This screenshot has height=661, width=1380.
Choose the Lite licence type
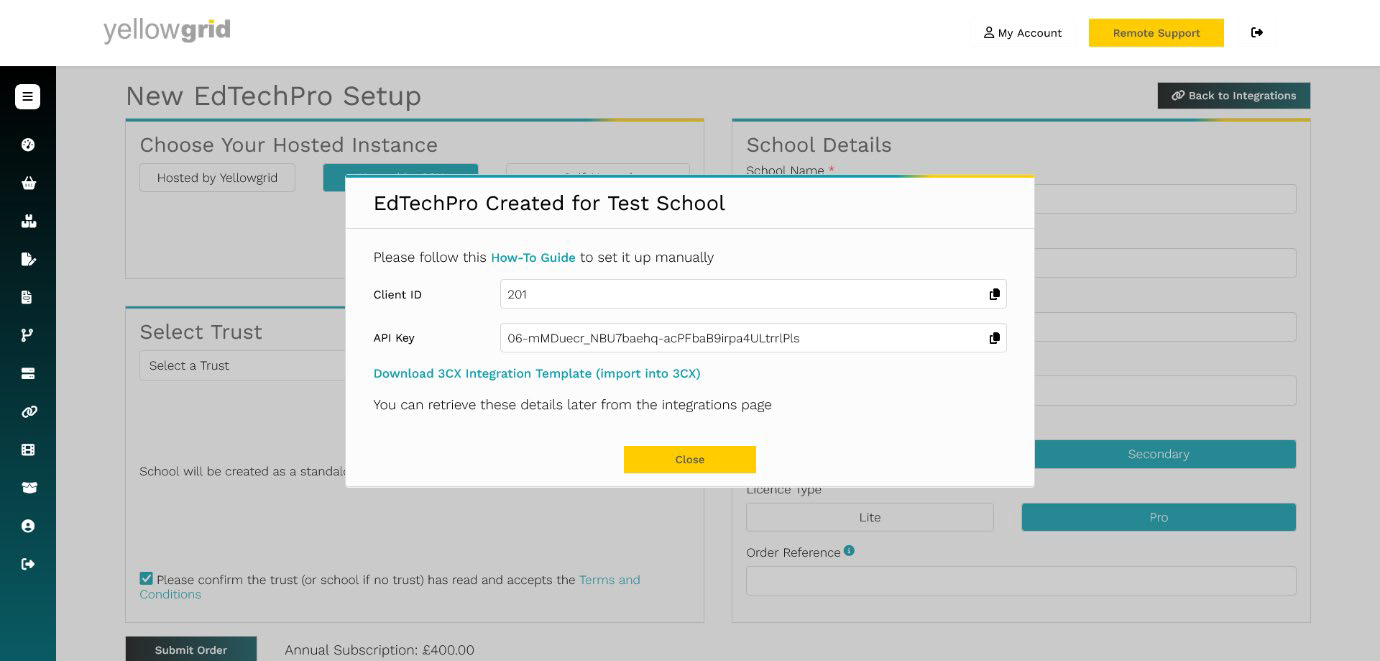click(x=870, y=517)
